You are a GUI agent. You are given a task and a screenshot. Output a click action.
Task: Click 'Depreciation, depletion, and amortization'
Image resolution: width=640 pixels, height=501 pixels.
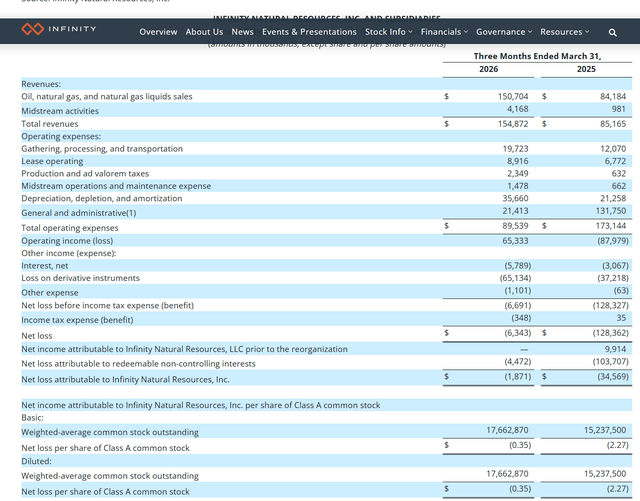(x=102, y=198)
